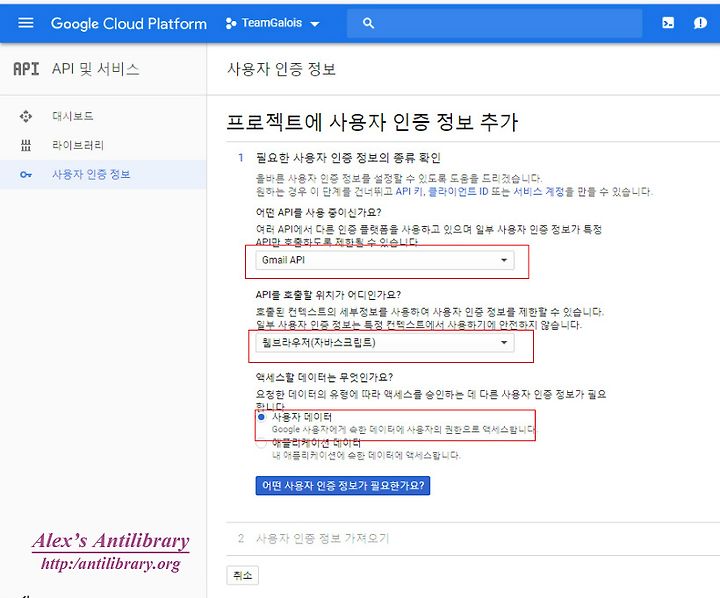The height and width of the screenshot is (598, 720).
Task: Select the 사용자 인증 정보 sidebar item
Action: pos(103,175)
